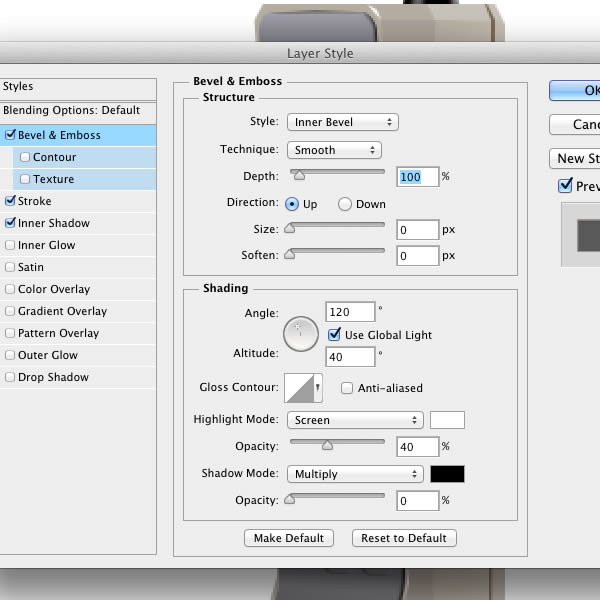Screen dimensions: 600x600
Task: Enable the Inner Glow checkbox
Action: [x=10, y=245]
